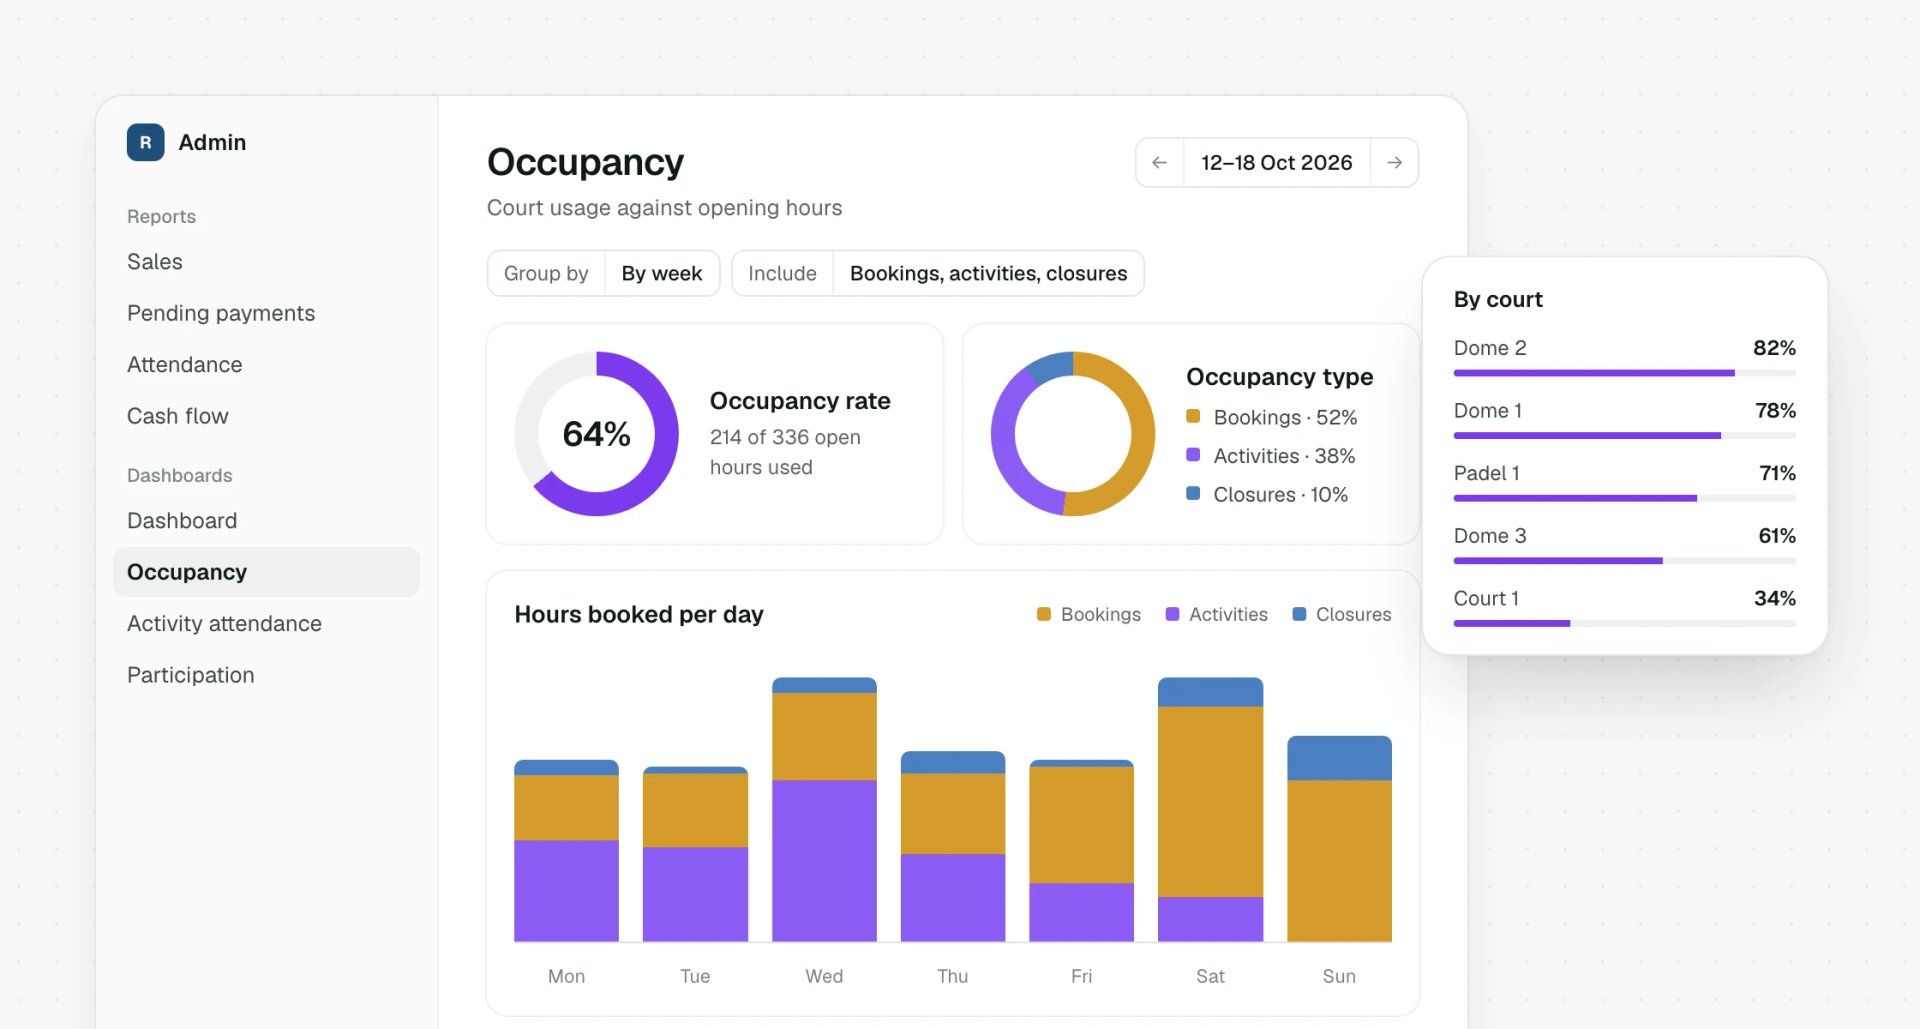Click 'Bookings · 52%' legend entry
Image resolution: width=1920 pixels, height=1029 pixels.
pos(1272,417)
